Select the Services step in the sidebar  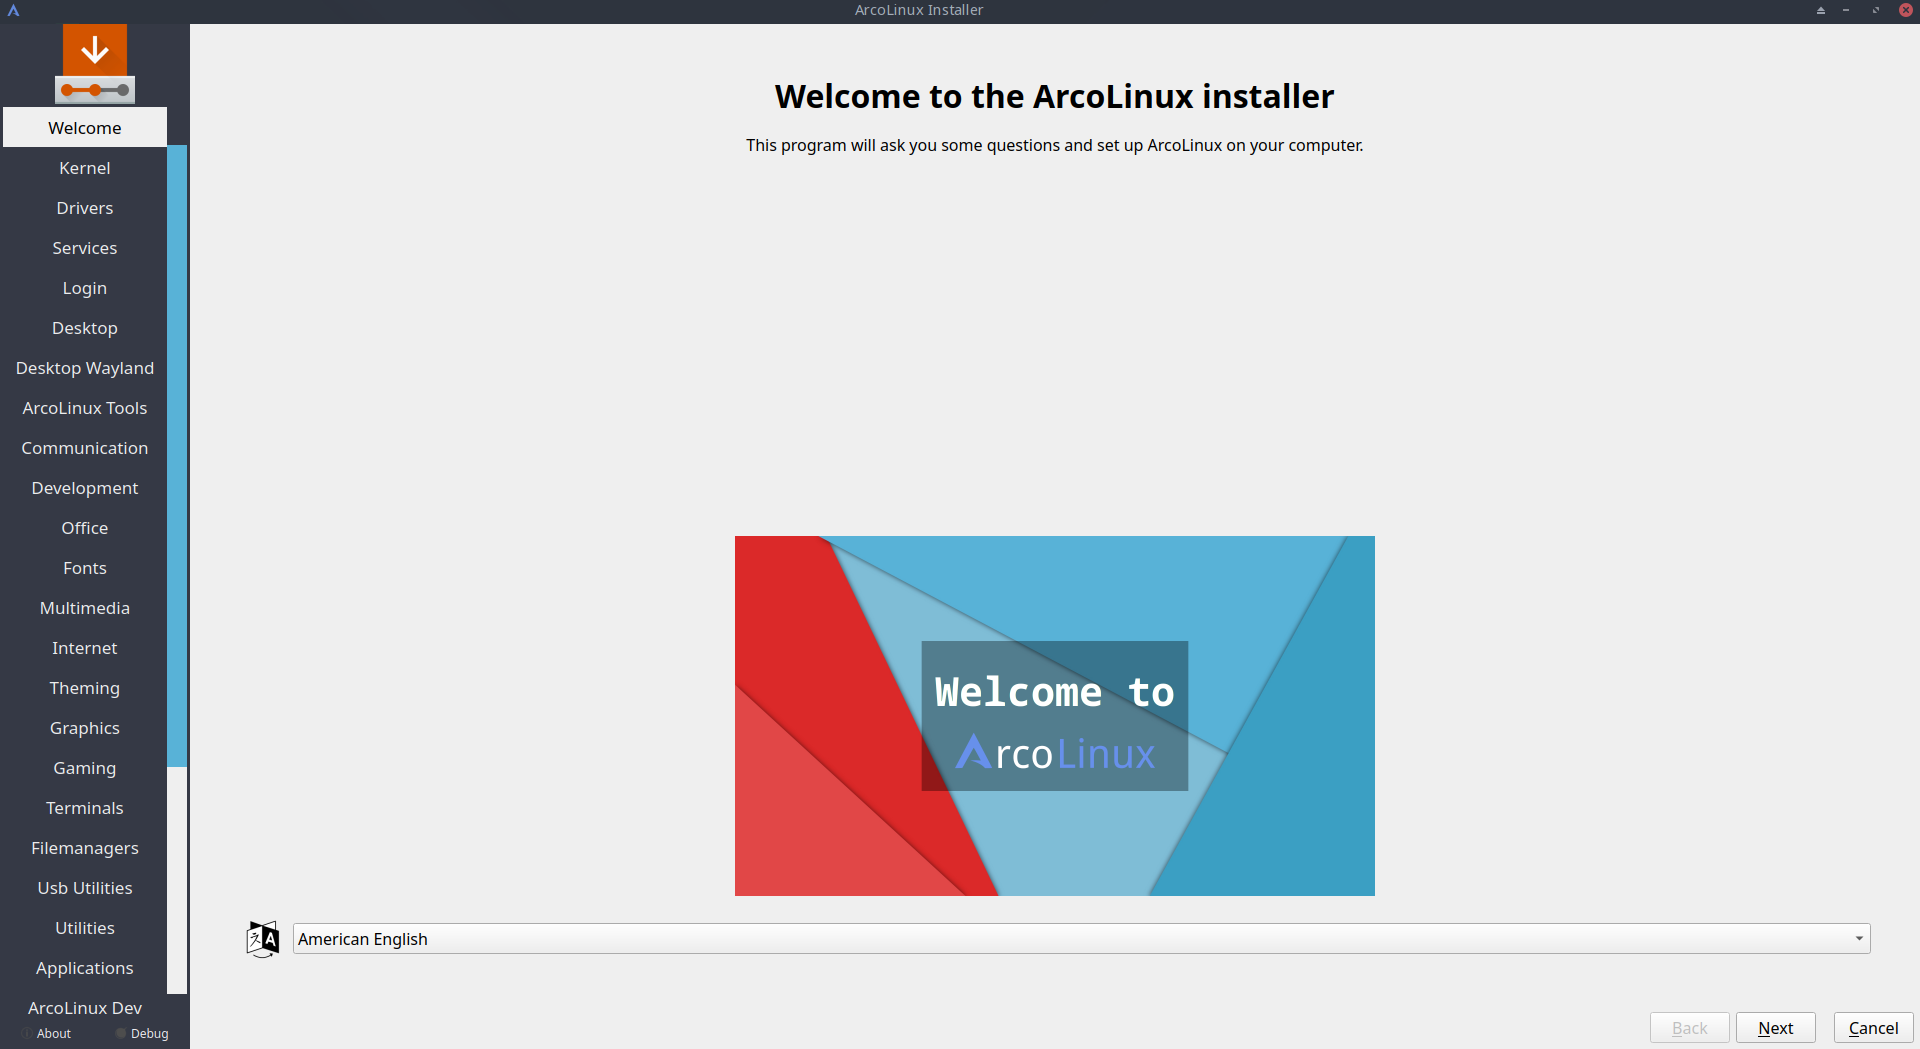85,248
